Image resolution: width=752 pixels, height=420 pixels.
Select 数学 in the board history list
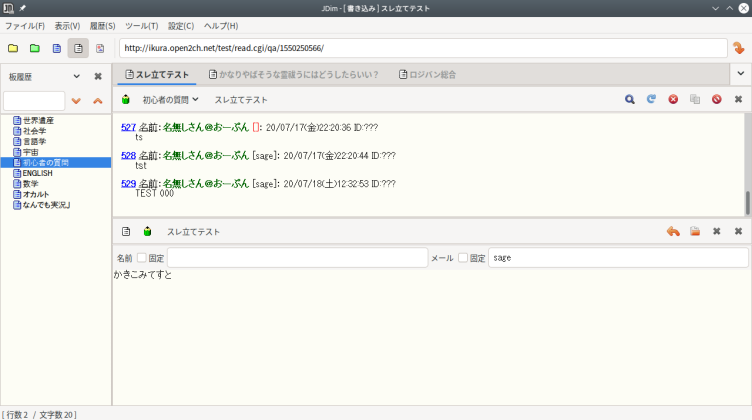[x=30, y=184]
